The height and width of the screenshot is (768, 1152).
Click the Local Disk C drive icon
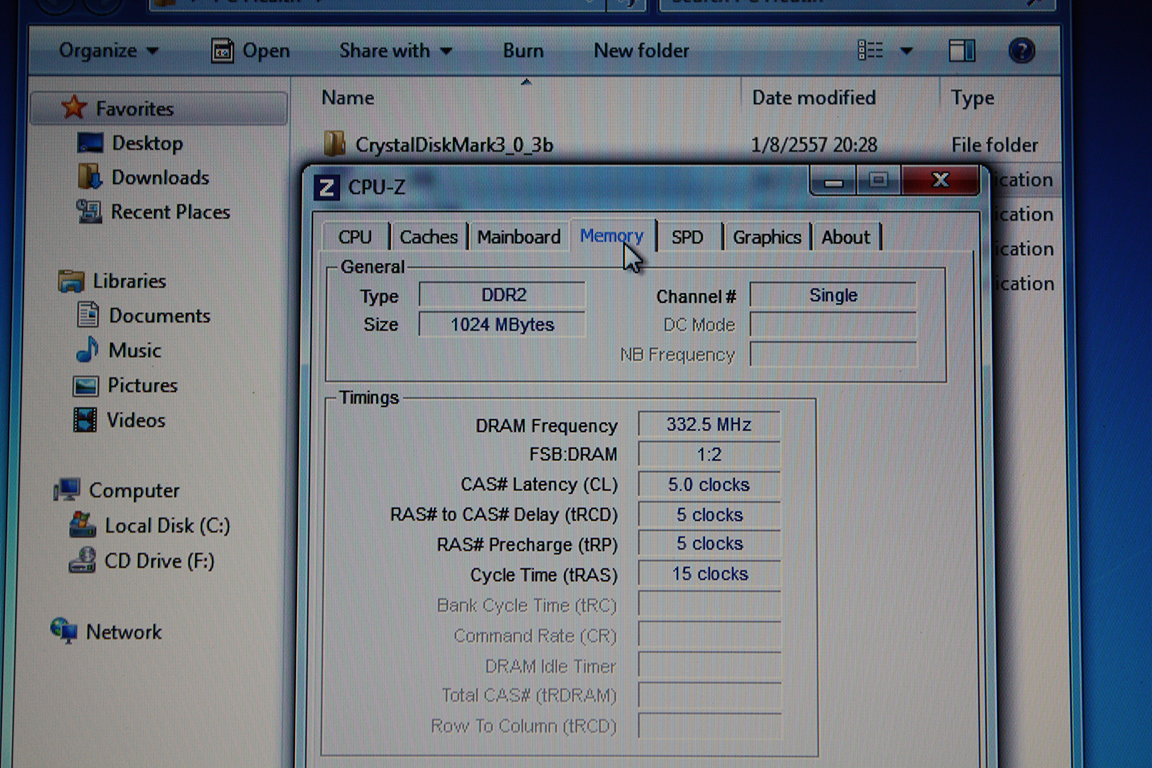pyautogui.click(x=82, y=525)
